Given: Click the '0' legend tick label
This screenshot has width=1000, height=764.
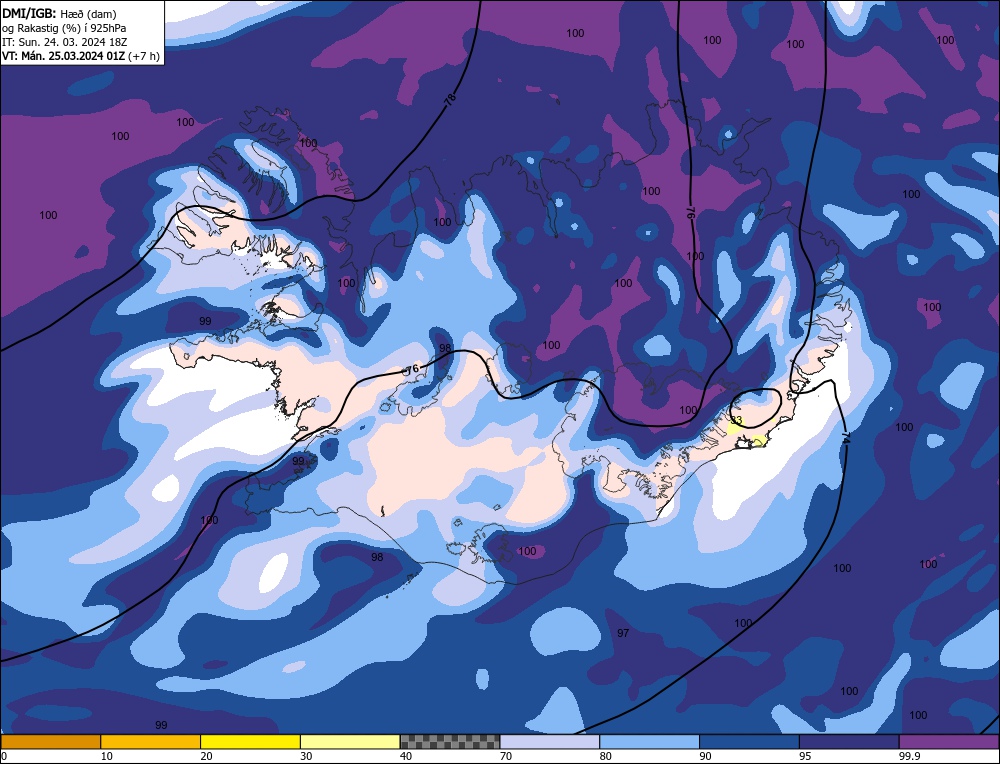Looking at the screenshot, I should 4,756.
